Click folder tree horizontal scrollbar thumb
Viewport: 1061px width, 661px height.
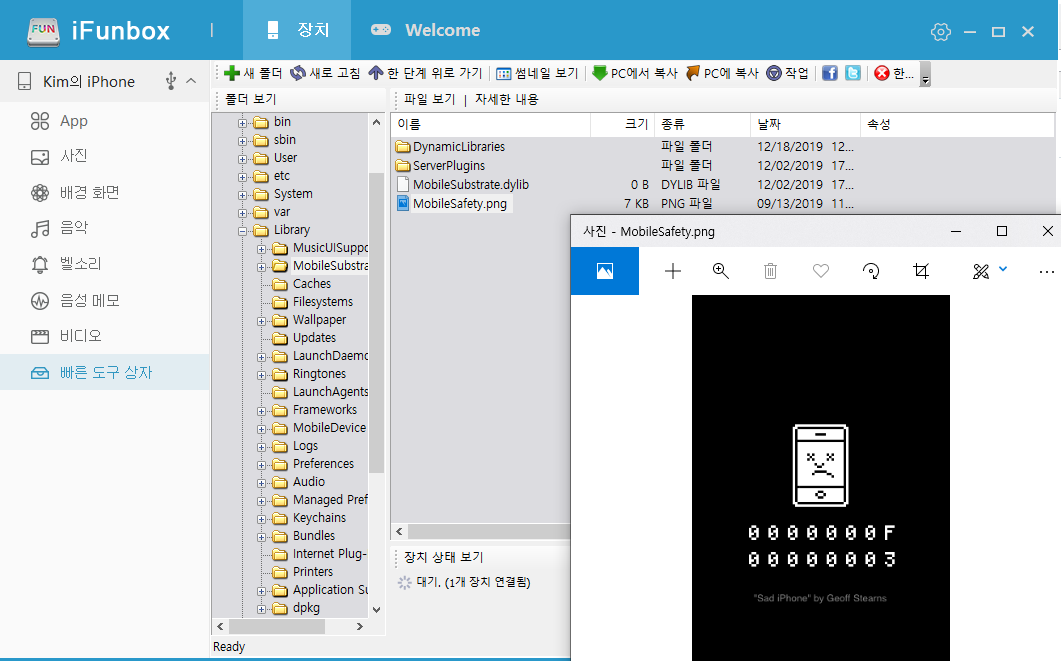(x=277, y=627)
